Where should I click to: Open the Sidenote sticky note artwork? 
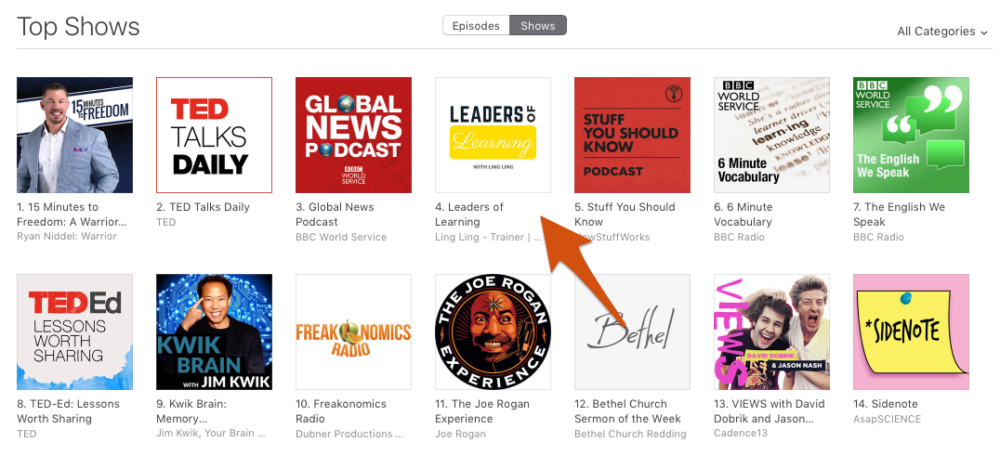911,332
